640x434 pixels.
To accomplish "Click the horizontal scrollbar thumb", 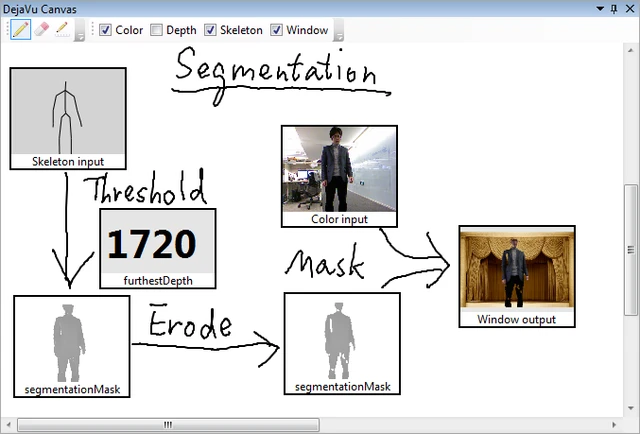I will pos(168,425).
